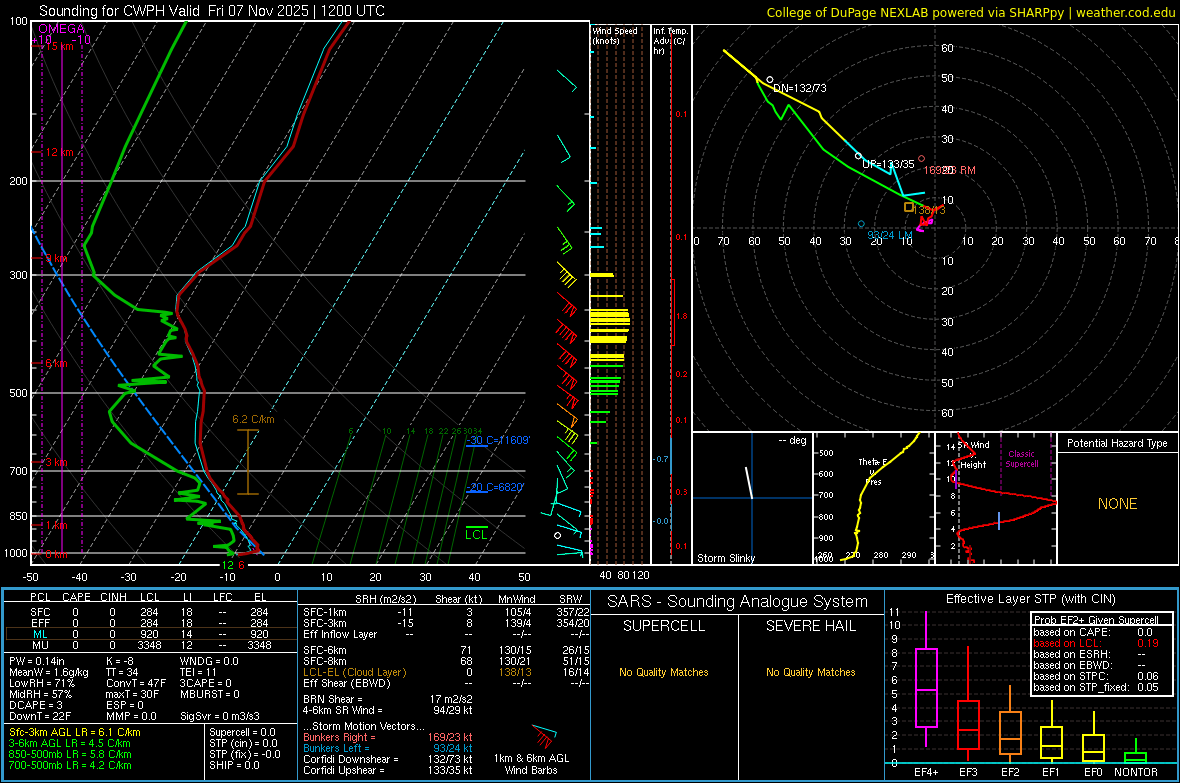Click the 'Potential Hazard Type' heading
Screen dimensions: 1180x783
coord(1117,443)
